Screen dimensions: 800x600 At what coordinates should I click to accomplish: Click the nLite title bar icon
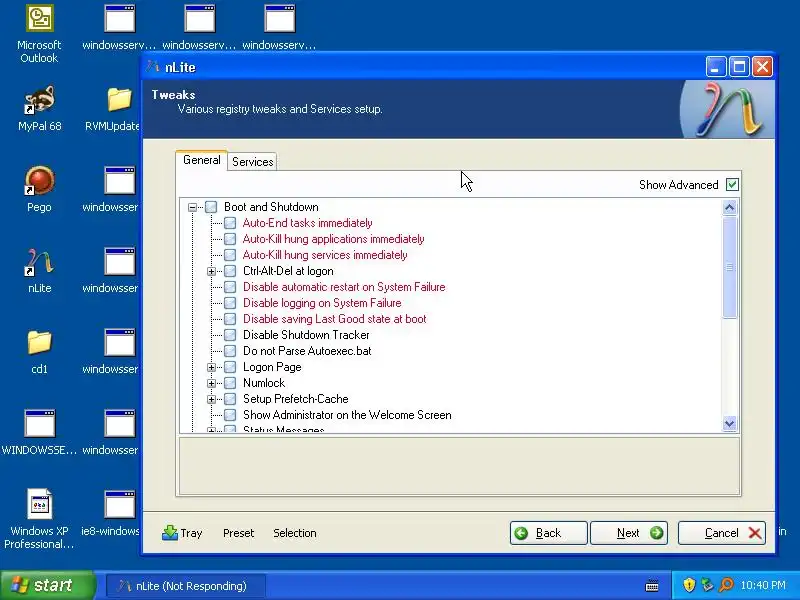pyautogui.click(x=153, y=67)
